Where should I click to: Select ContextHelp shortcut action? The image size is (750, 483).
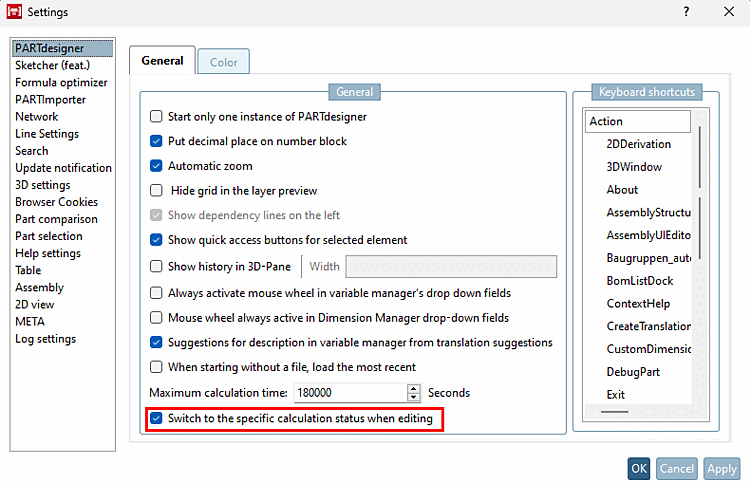tap(638, 304)
